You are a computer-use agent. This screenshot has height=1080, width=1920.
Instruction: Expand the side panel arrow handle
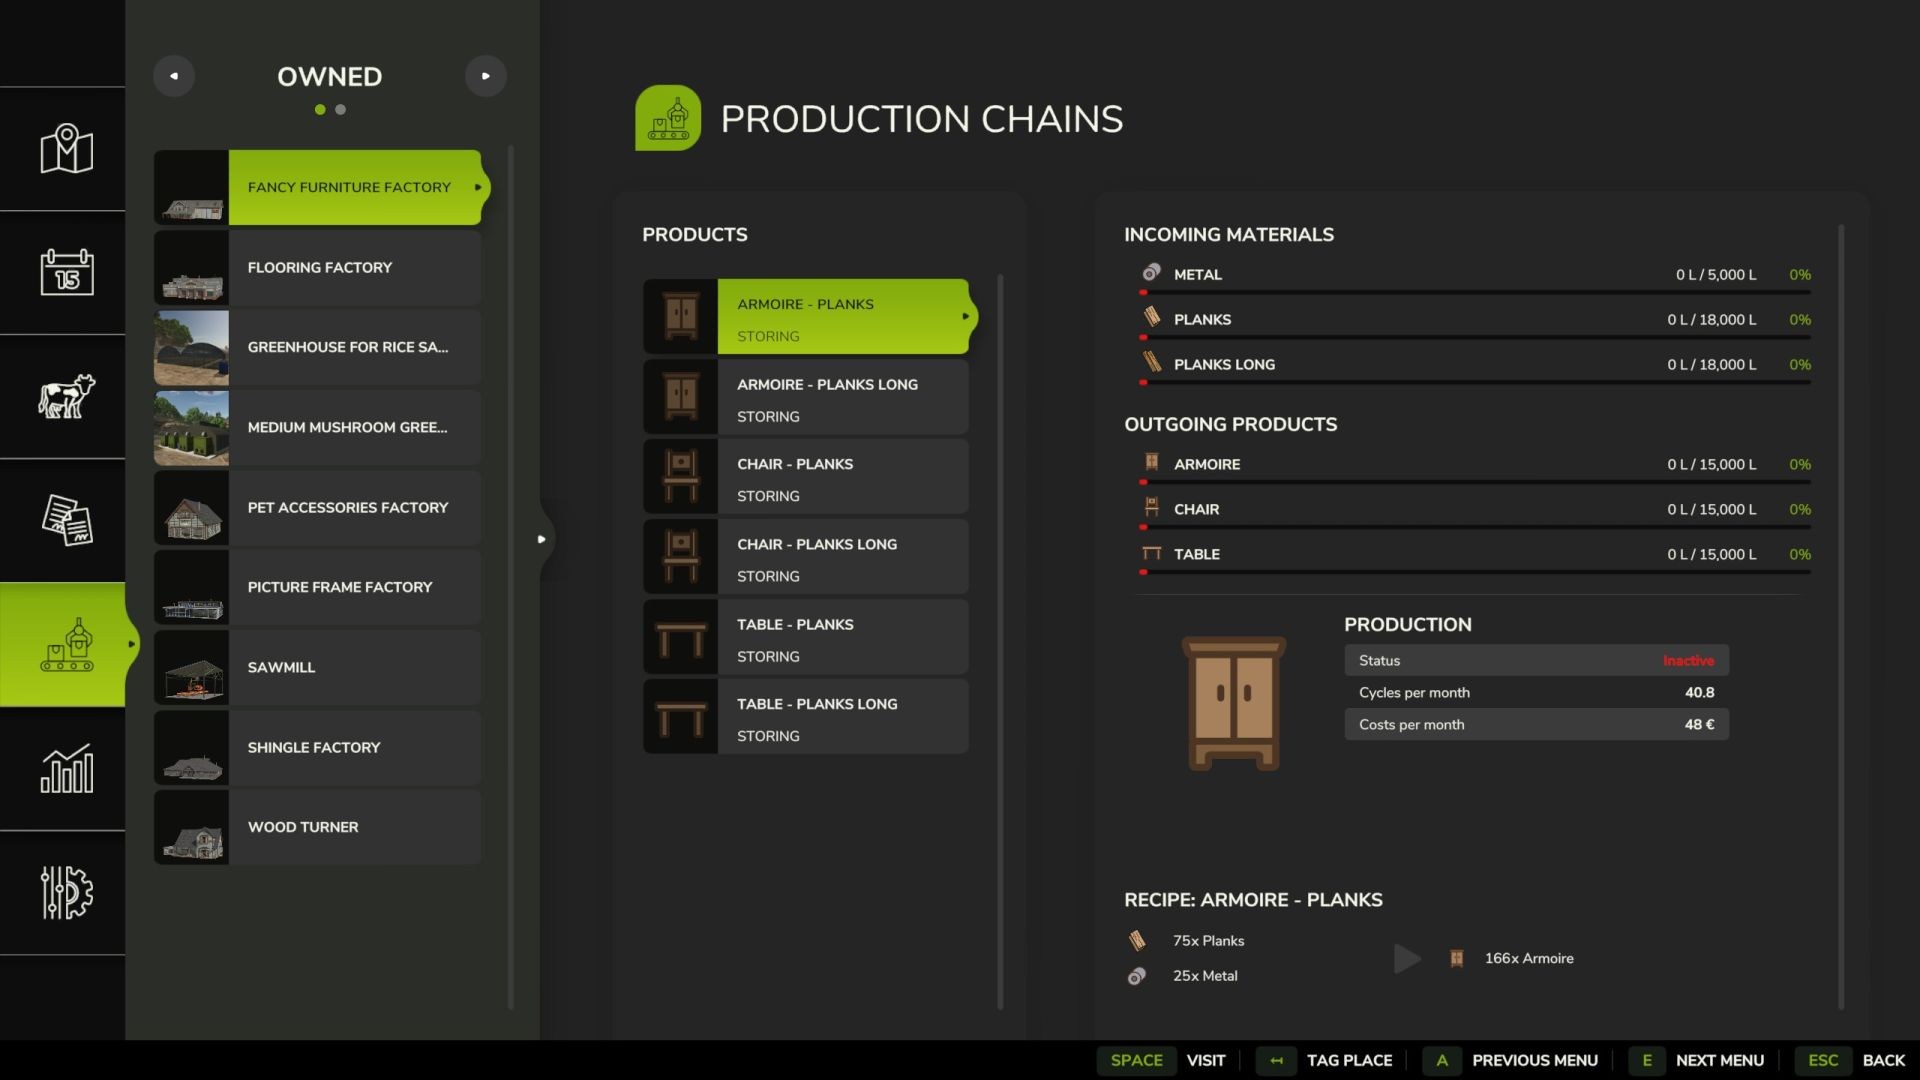pos(542,539)
